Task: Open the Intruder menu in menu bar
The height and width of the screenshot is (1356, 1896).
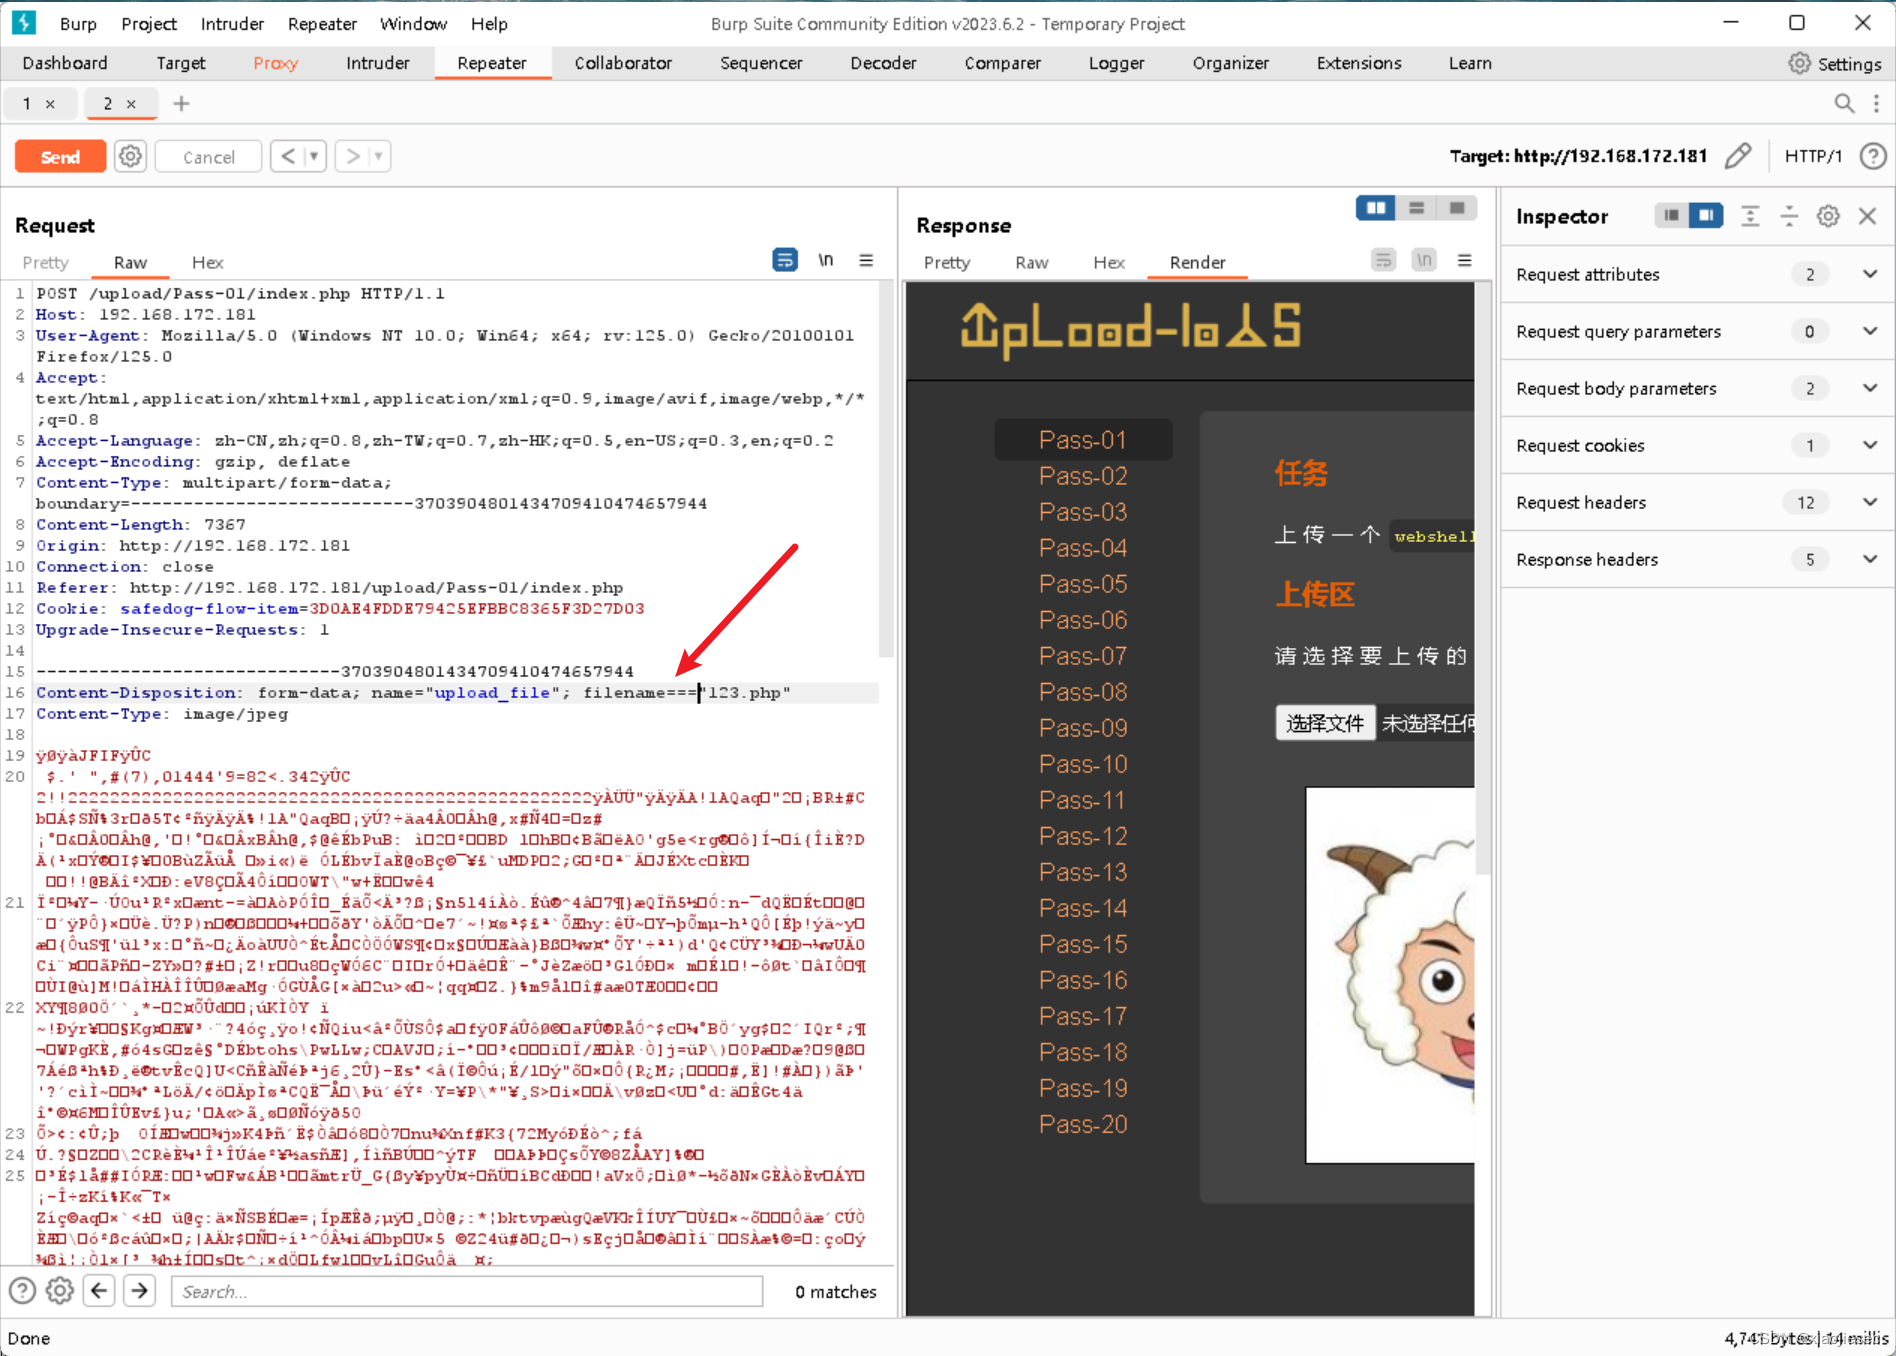Action: pyautogui.click(x=232, y=23)
